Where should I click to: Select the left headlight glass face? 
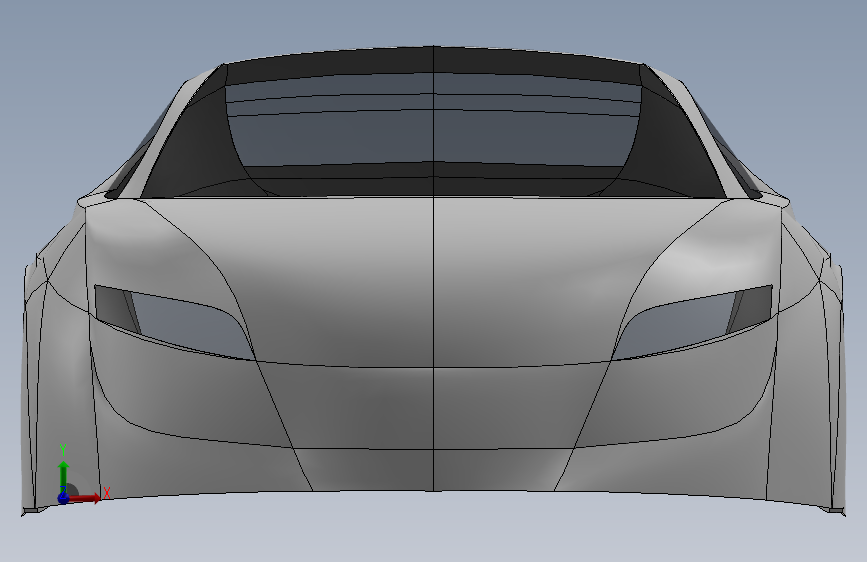click(x=191, y=326)
